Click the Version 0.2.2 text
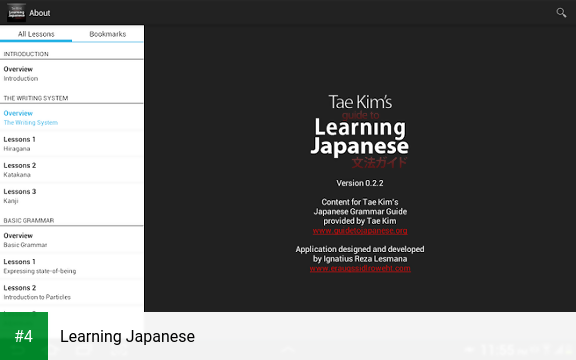576x360 pixels. [360, 183]
